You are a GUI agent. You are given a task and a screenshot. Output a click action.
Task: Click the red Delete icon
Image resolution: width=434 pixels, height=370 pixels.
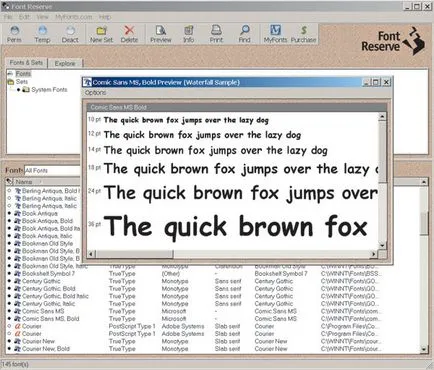(x=129, y=34)
